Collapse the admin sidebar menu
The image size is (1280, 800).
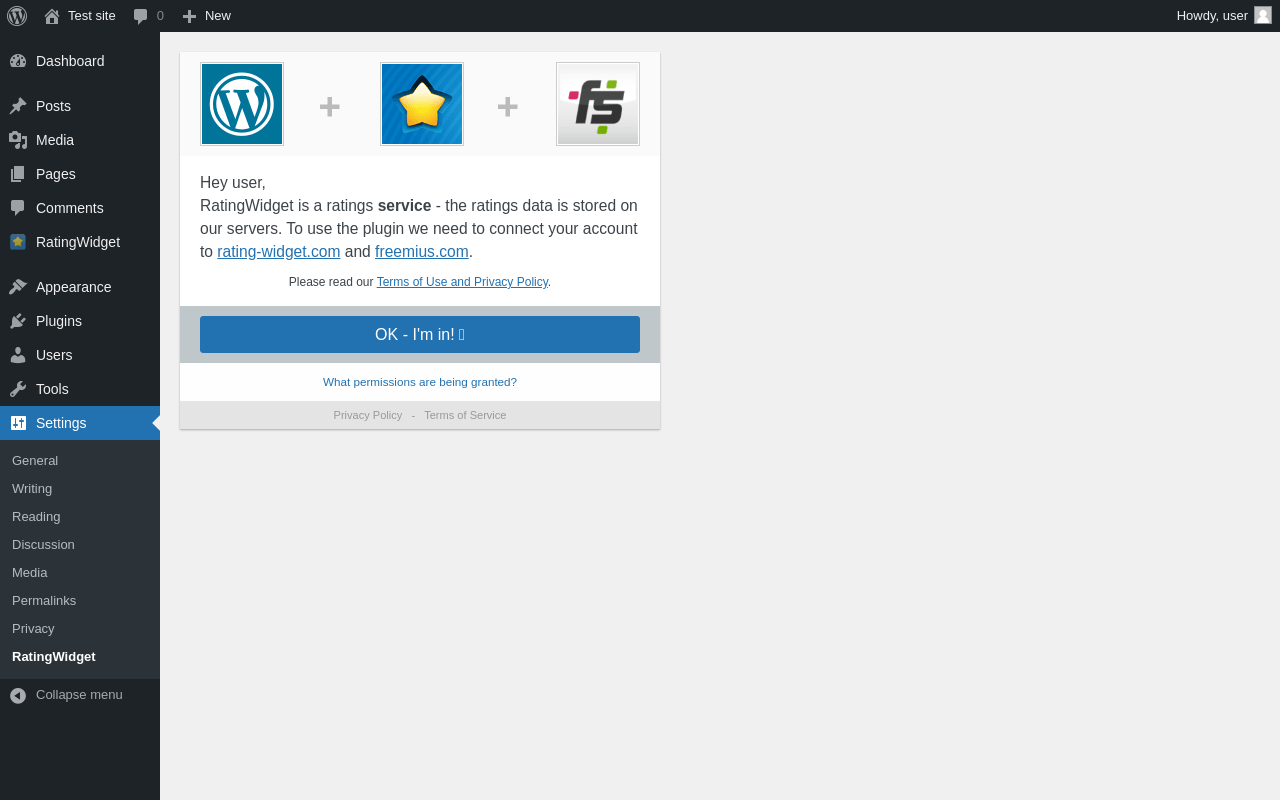80,695
